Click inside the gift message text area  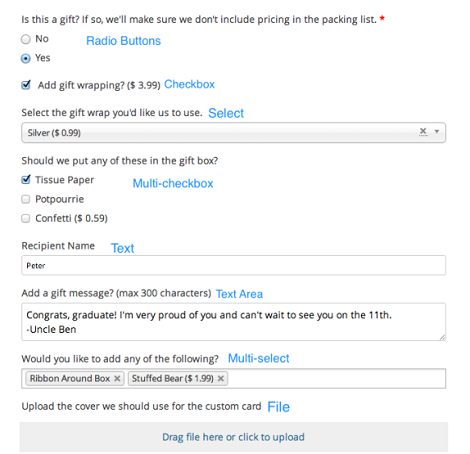[x=233, y=322]
